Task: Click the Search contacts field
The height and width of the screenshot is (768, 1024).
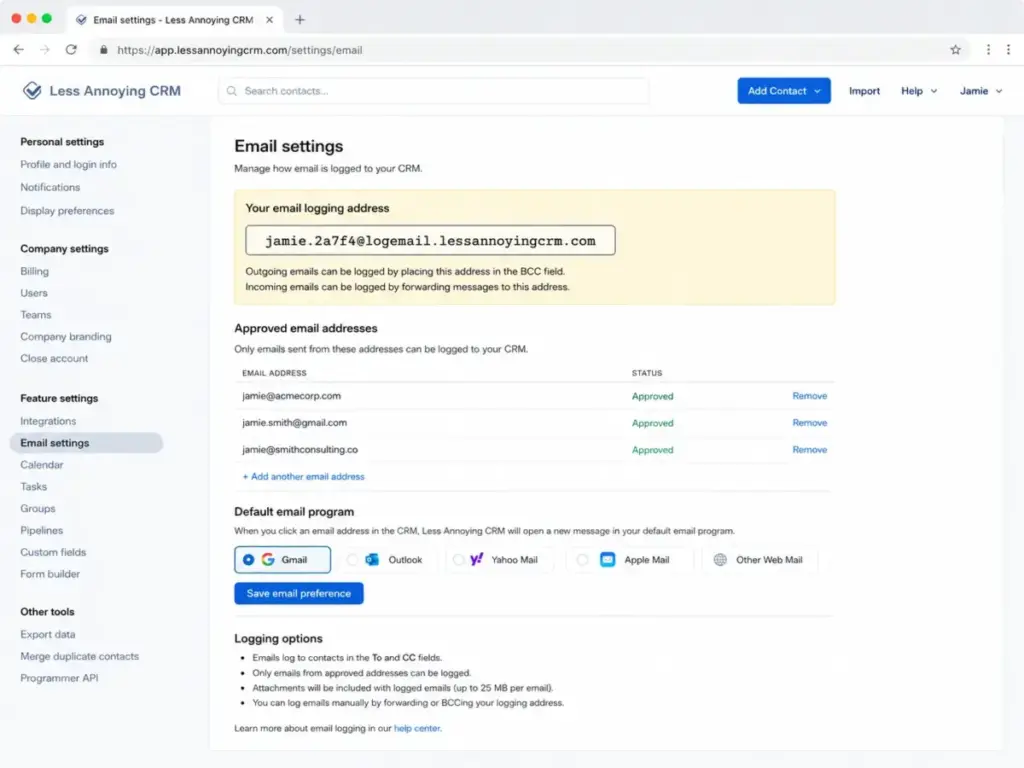Action: pyautogui.click(x=434, y=91)
